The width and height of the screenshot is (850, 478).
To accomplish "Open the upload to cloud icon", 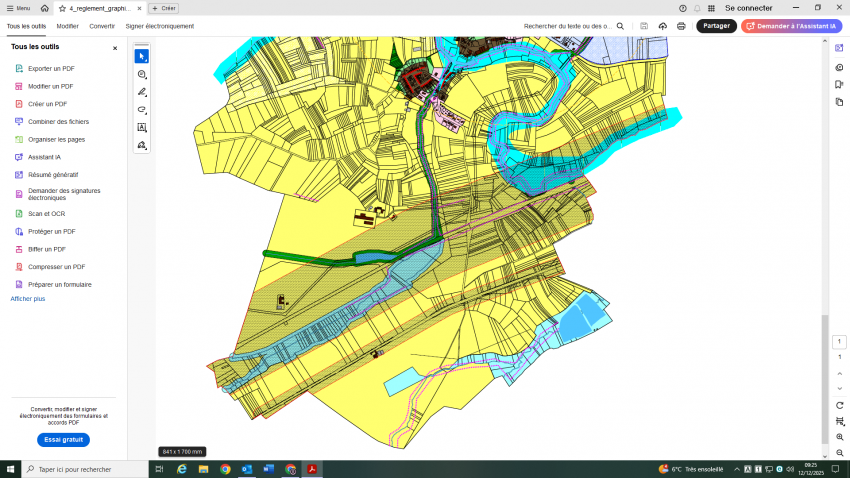I will [662, 26].
